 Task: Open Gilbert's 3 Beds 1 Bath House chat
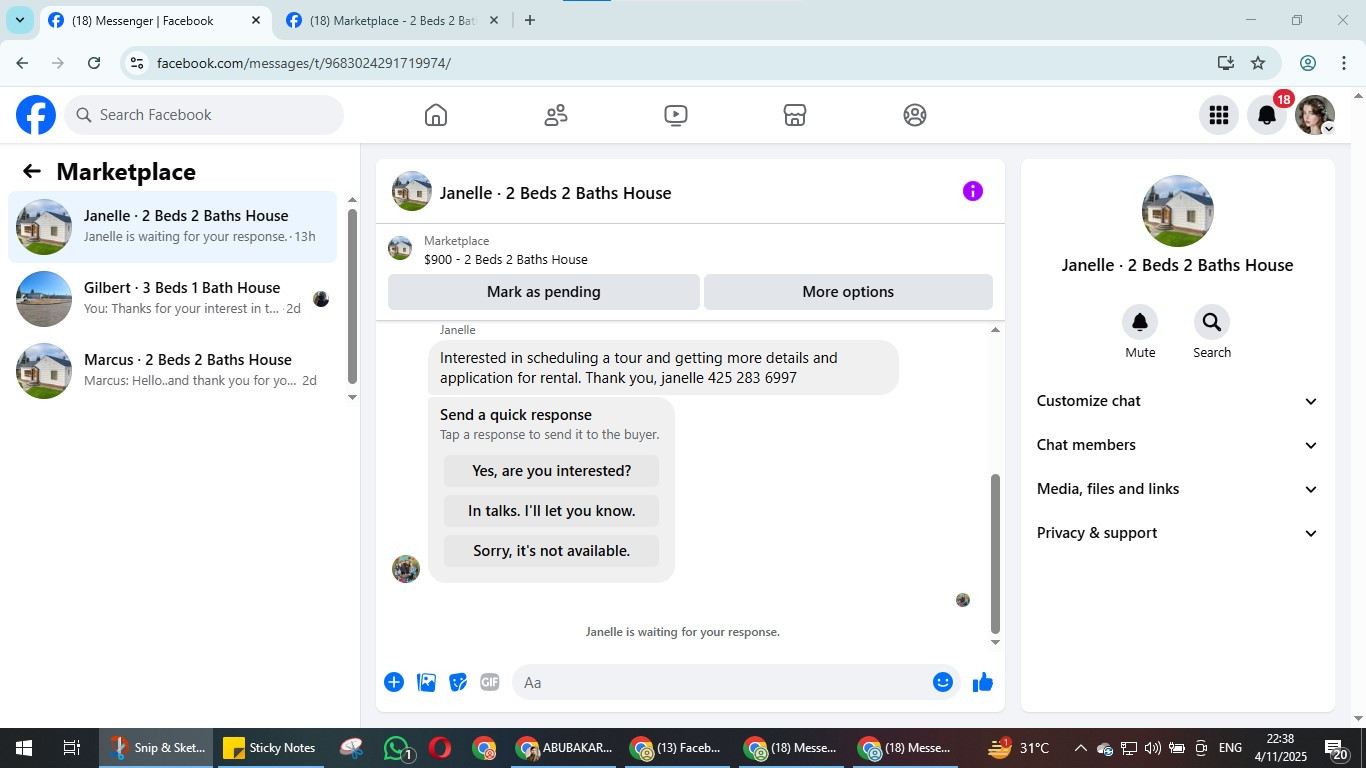coord(172,299)
